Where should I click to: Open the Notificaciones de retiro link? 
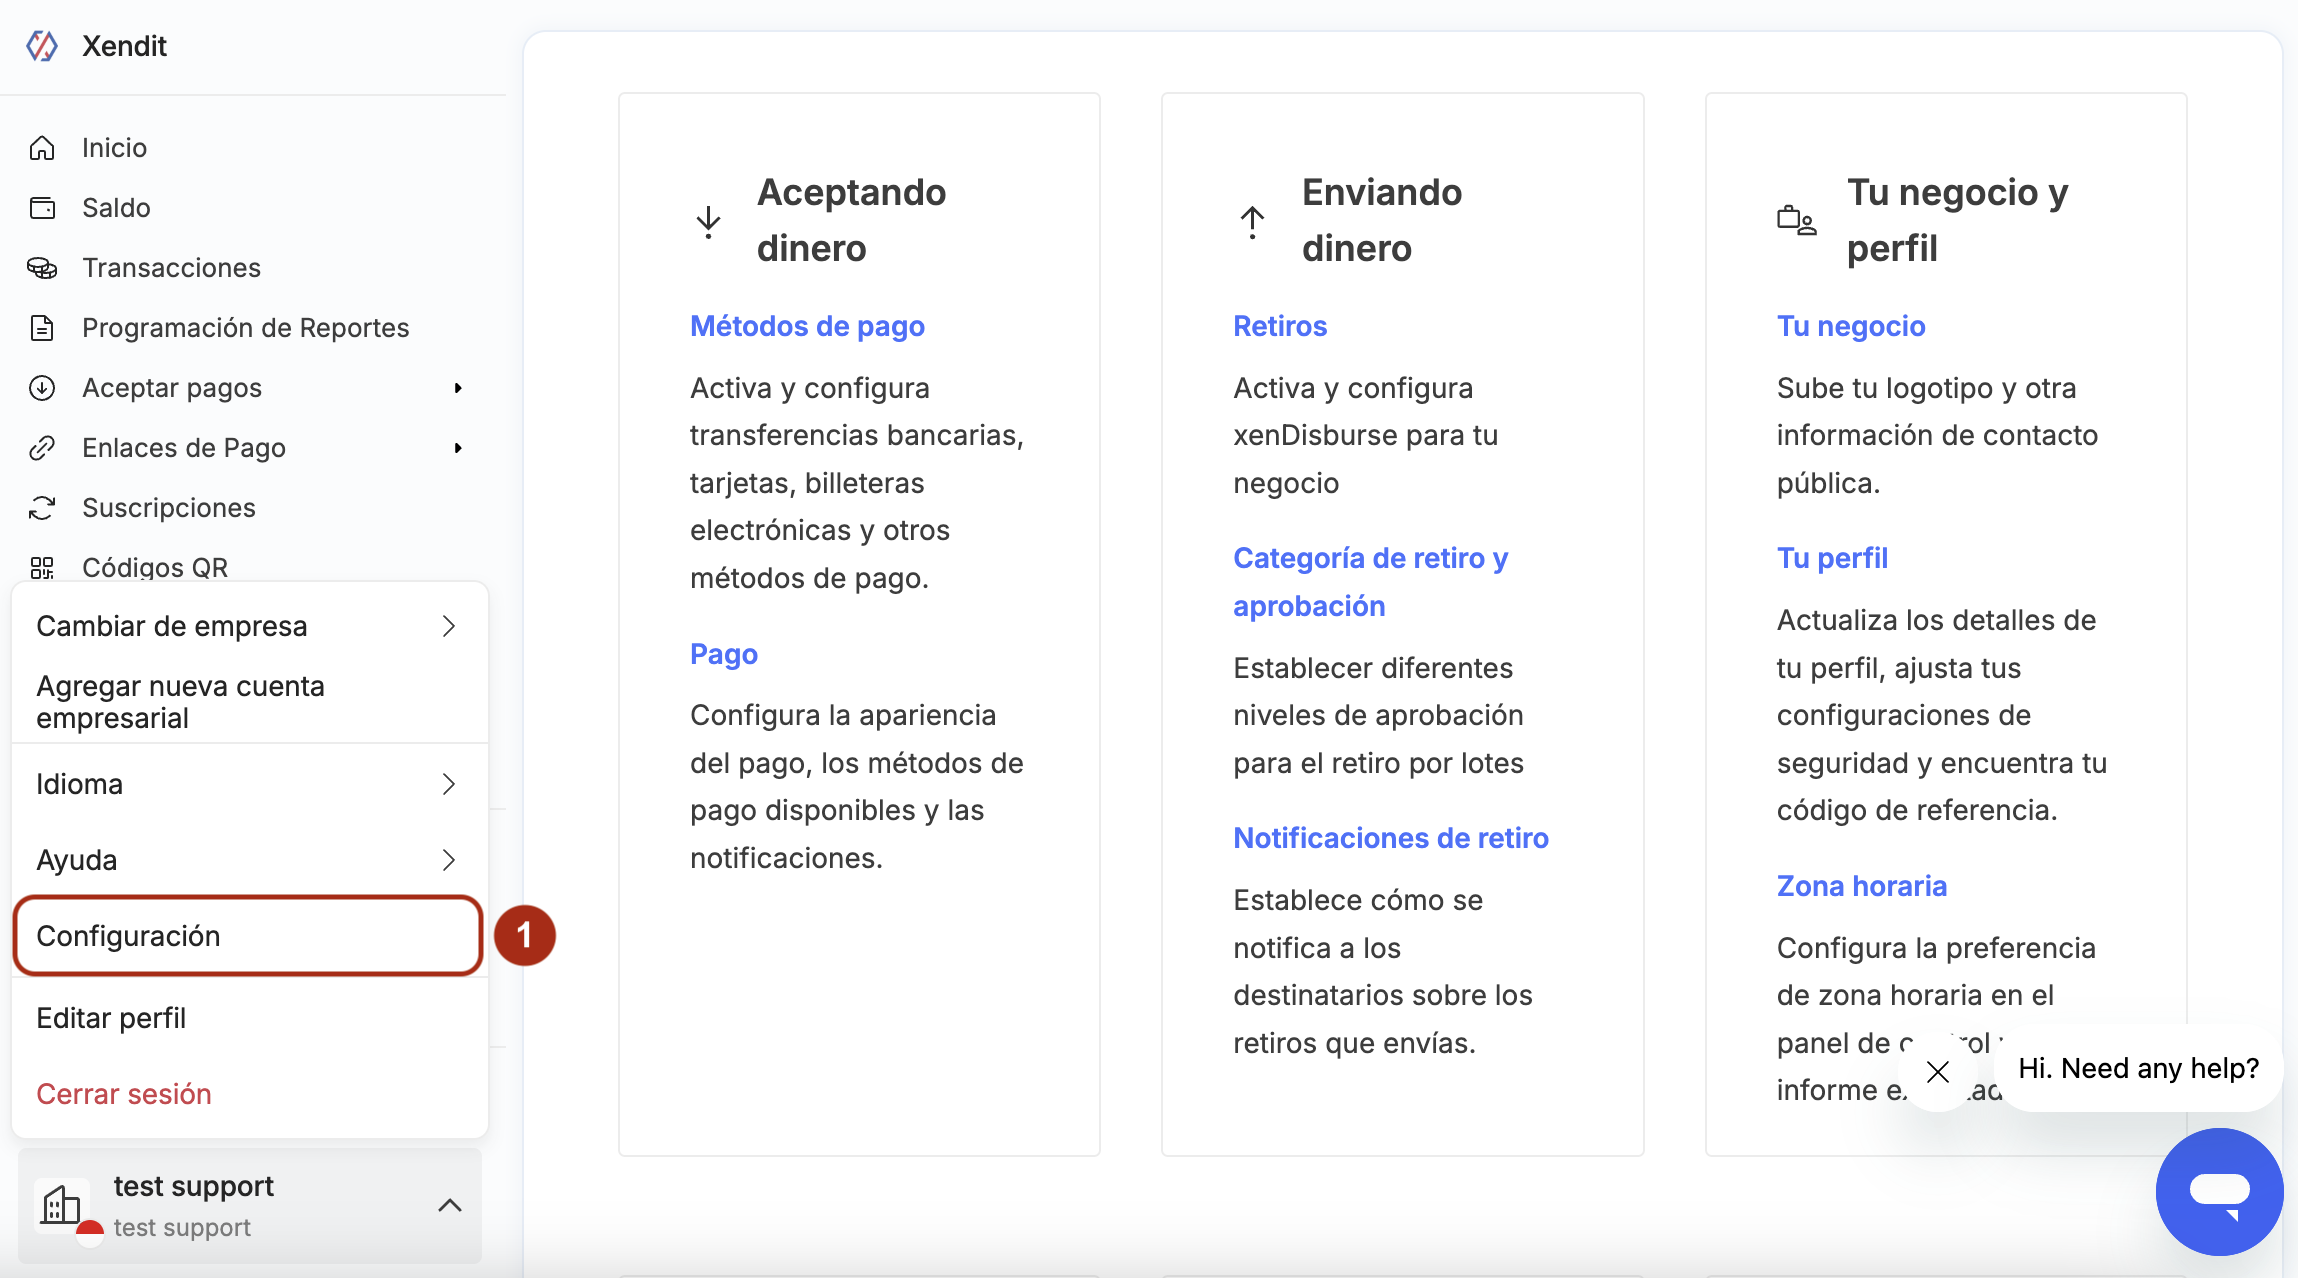[1391, 838]
